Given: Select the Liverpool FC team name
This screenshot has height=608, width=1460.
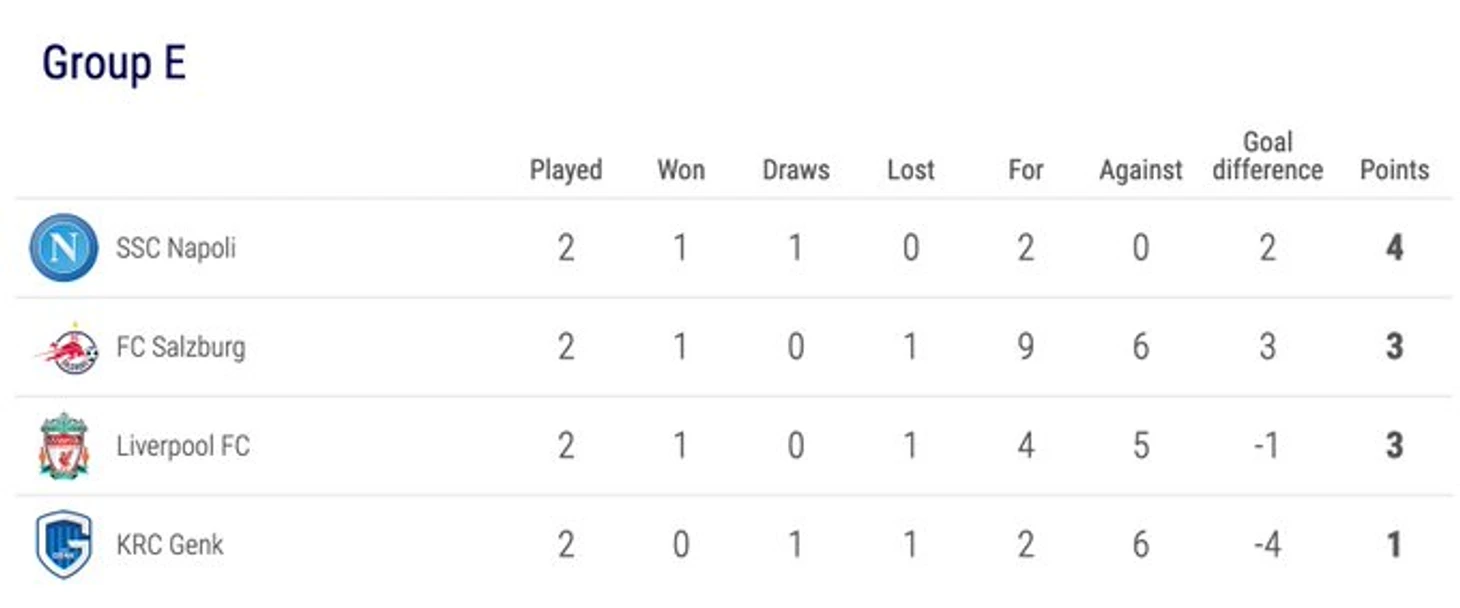Looking at the screenshot, I should click(183, 446).
